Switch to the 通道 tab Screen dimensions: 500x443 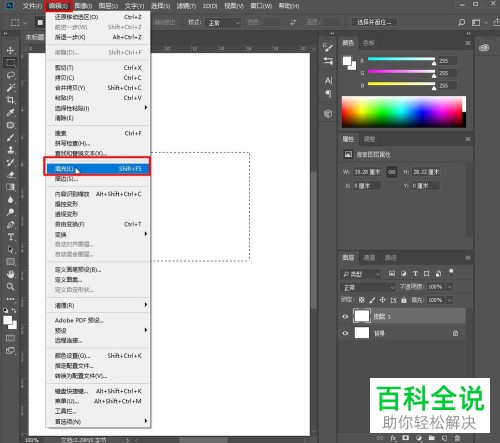[369, 258]
